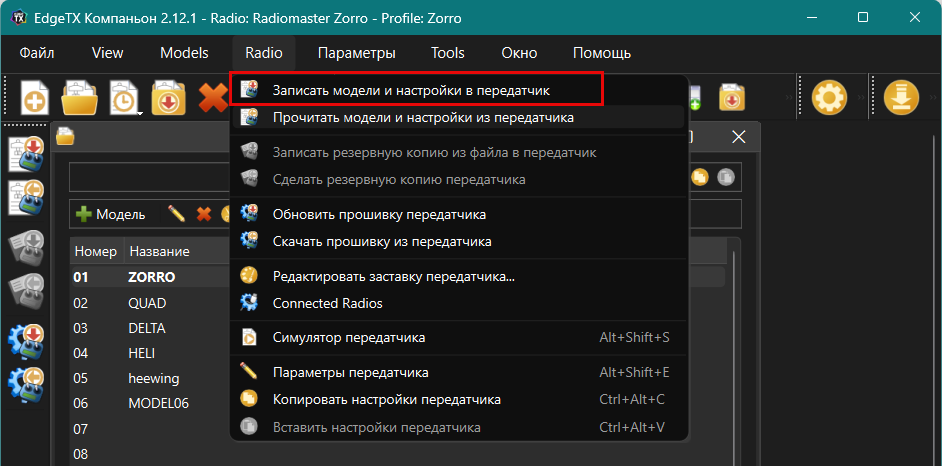Click grayed backup radio sidebar icon
942x466 pixels.
[25, 289]
